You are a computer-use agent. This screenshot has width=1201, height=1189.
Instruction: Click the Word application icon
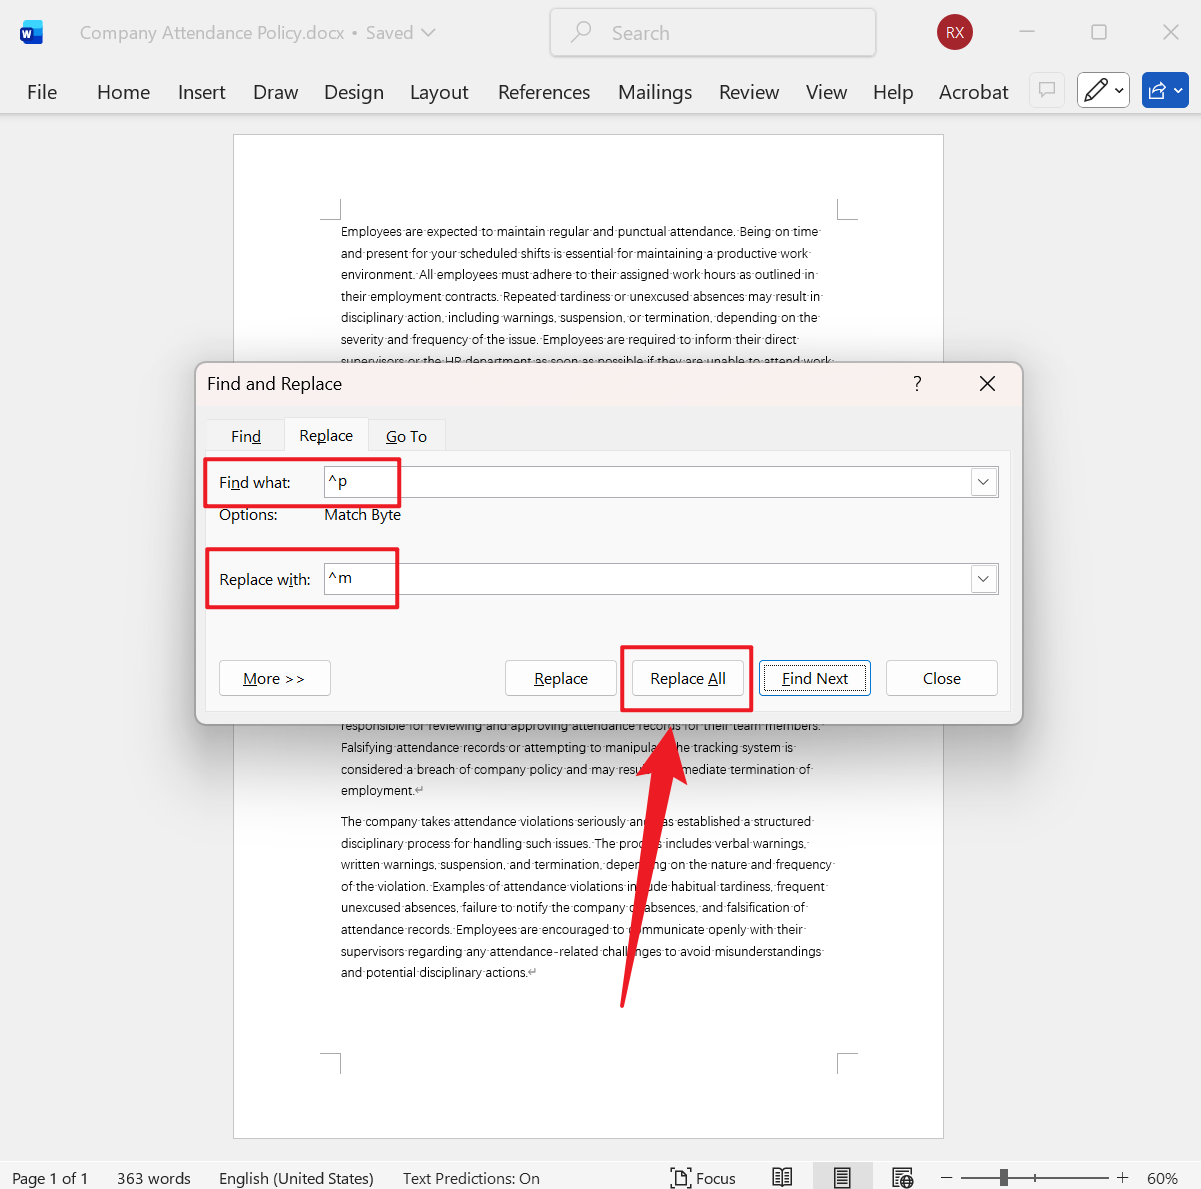[x=31, y=31]
